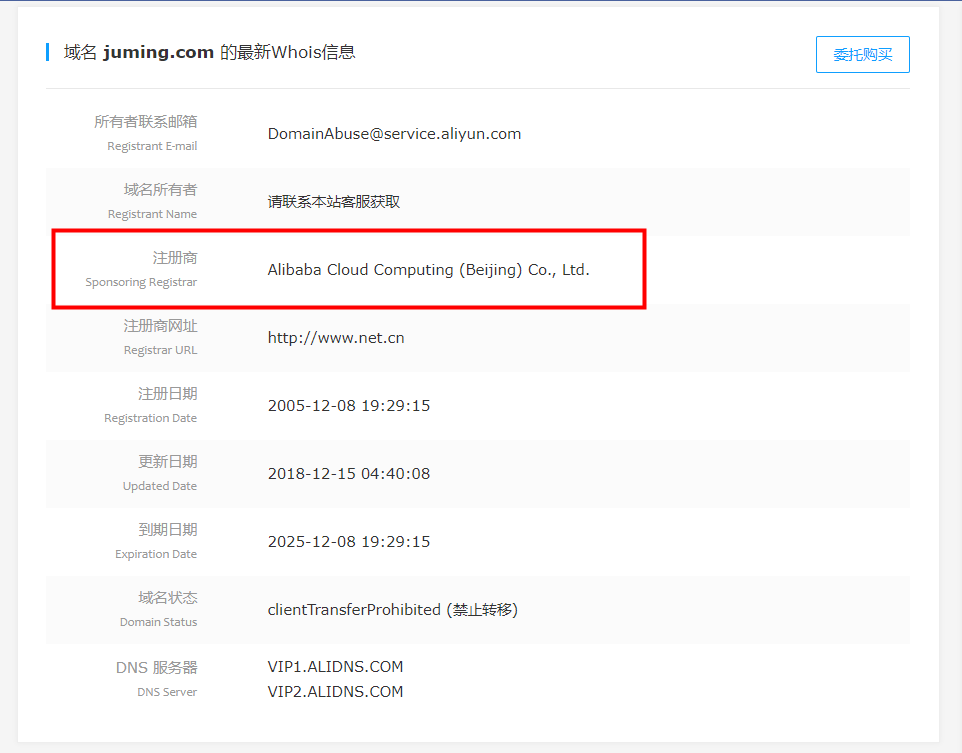The image size is (962, 753).
Task: Click the 所有者联系邮箱 field label
Action: click(146, 122)
